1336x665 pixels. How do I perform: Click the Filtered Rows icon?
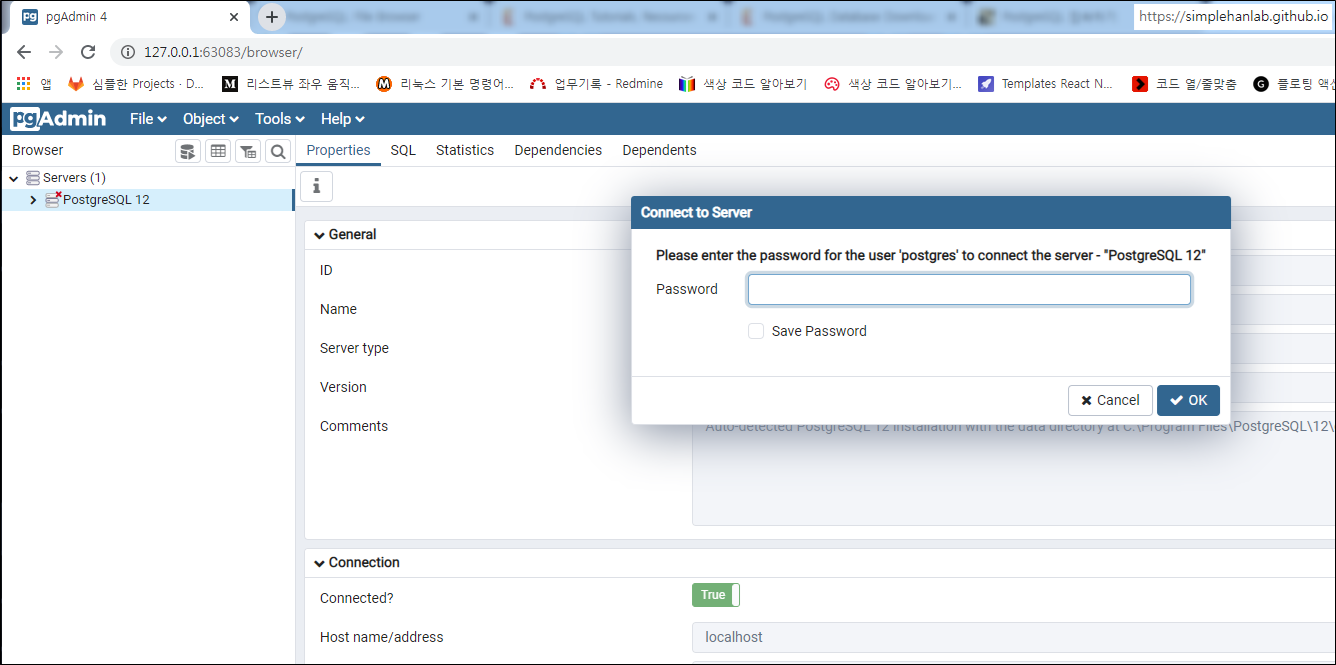point(248,151)
